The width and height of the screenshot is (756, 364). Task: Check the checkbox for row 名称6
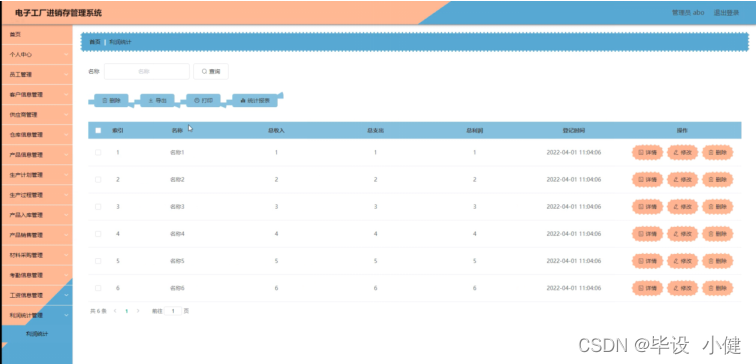[x=98, y=288]
